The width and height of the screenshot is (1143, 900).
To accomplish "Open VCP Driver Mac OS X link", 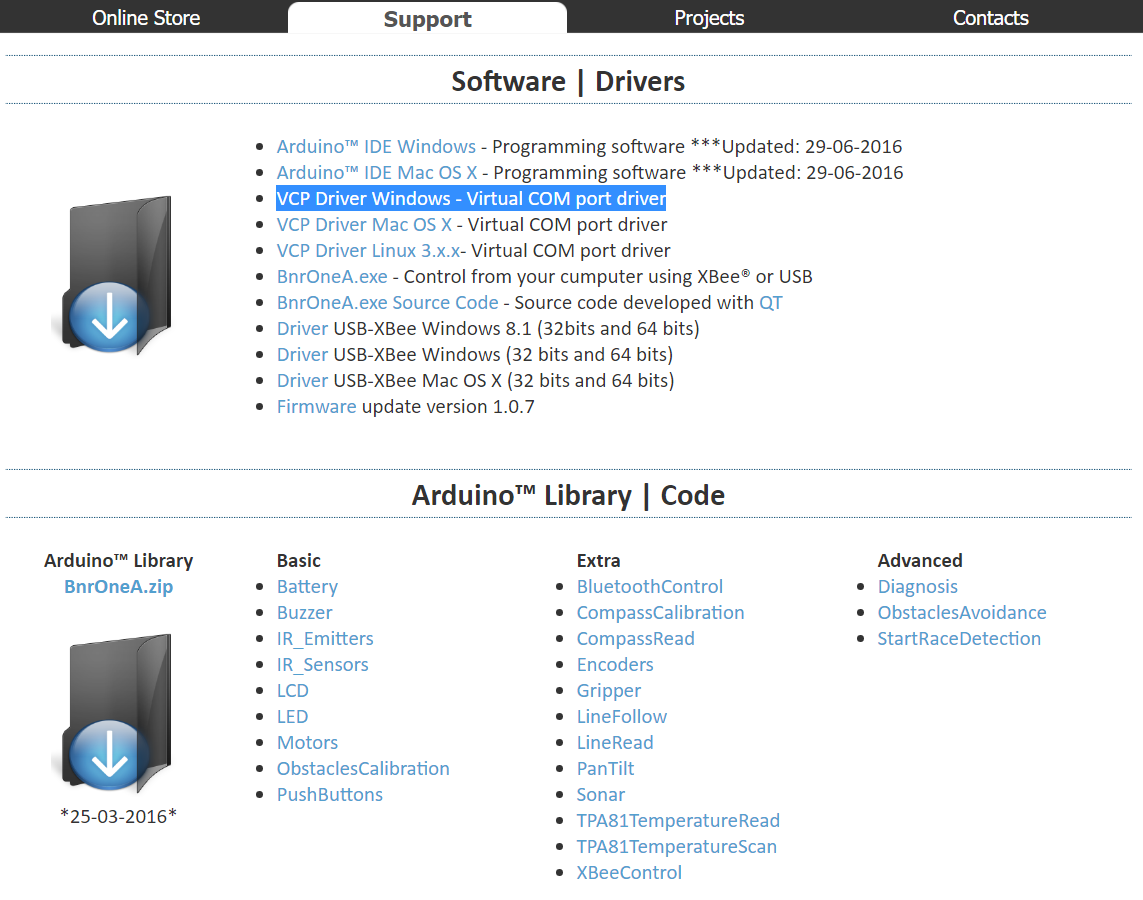I will click(x=364, y=224).
